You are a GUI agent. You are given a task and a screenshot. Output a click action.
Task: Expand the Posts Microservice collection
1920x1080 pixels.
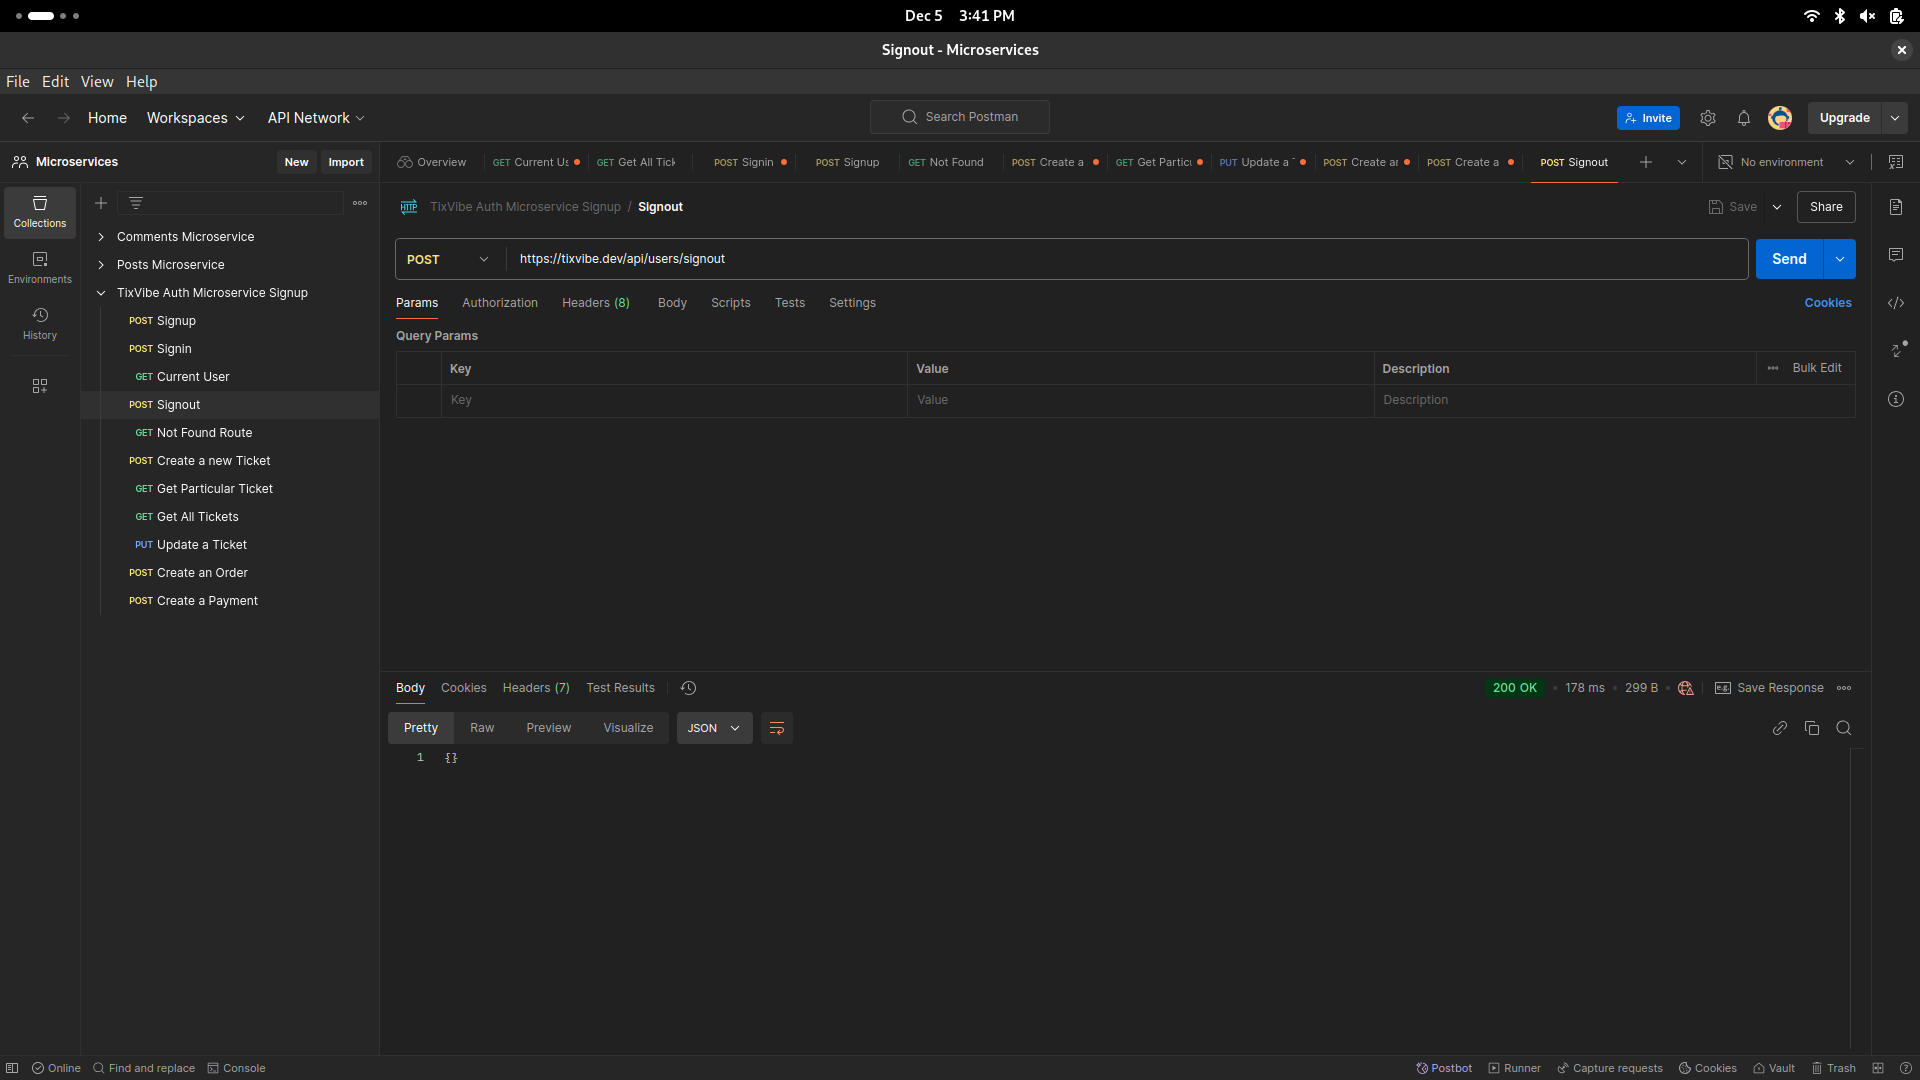[101, 265]
